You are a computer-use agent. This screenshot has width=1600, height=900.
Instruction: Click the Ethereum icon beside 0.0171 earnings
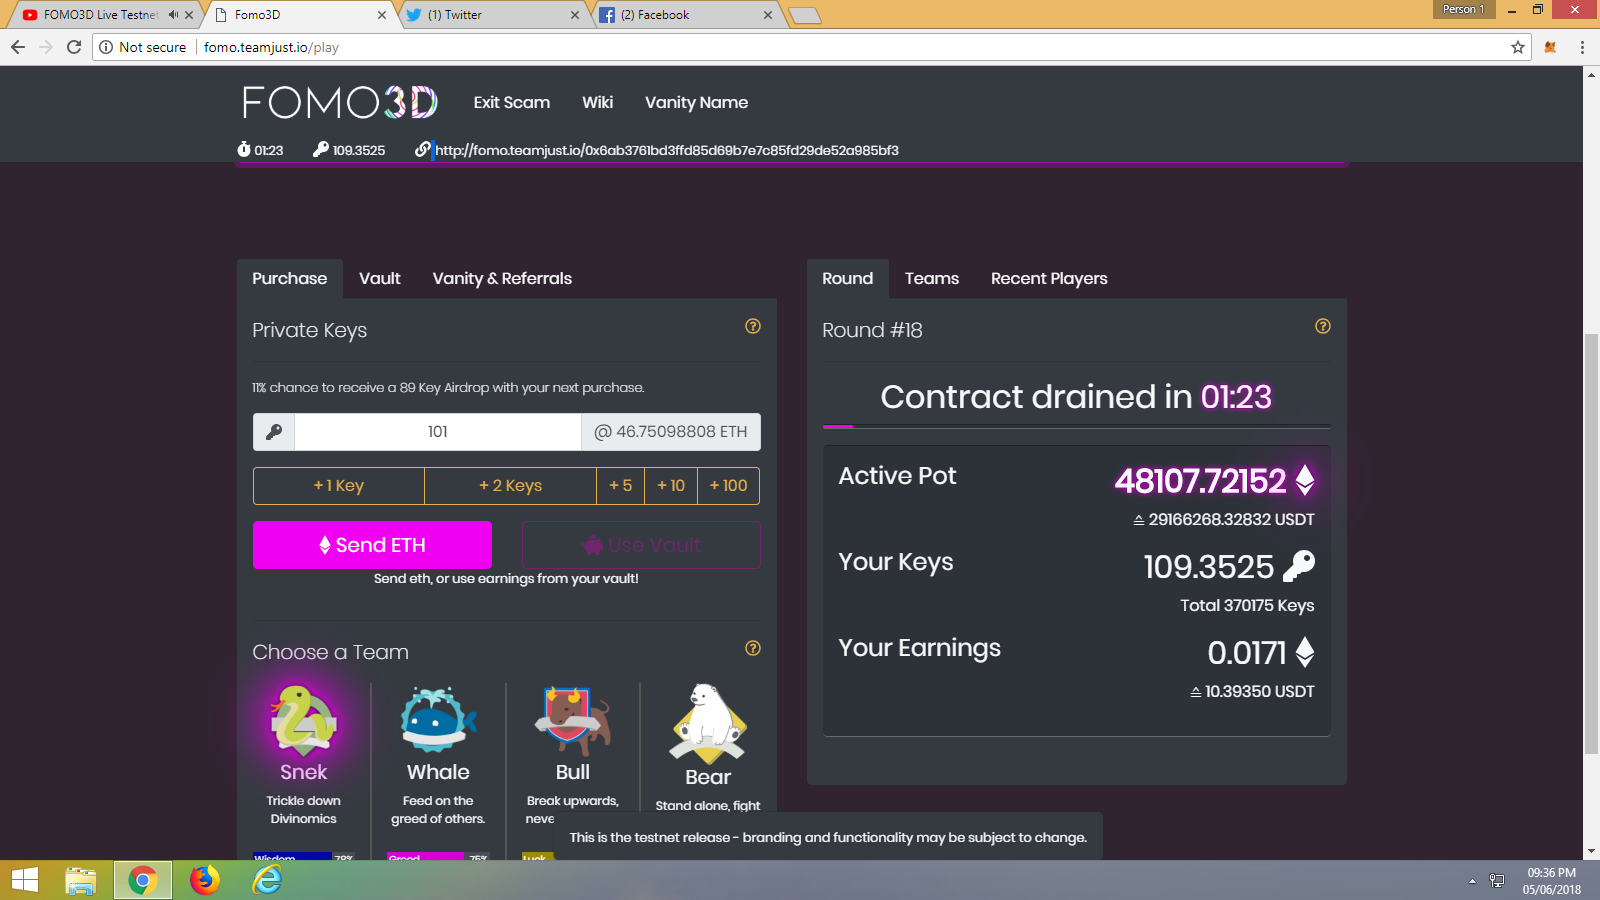click(1305, 652)
